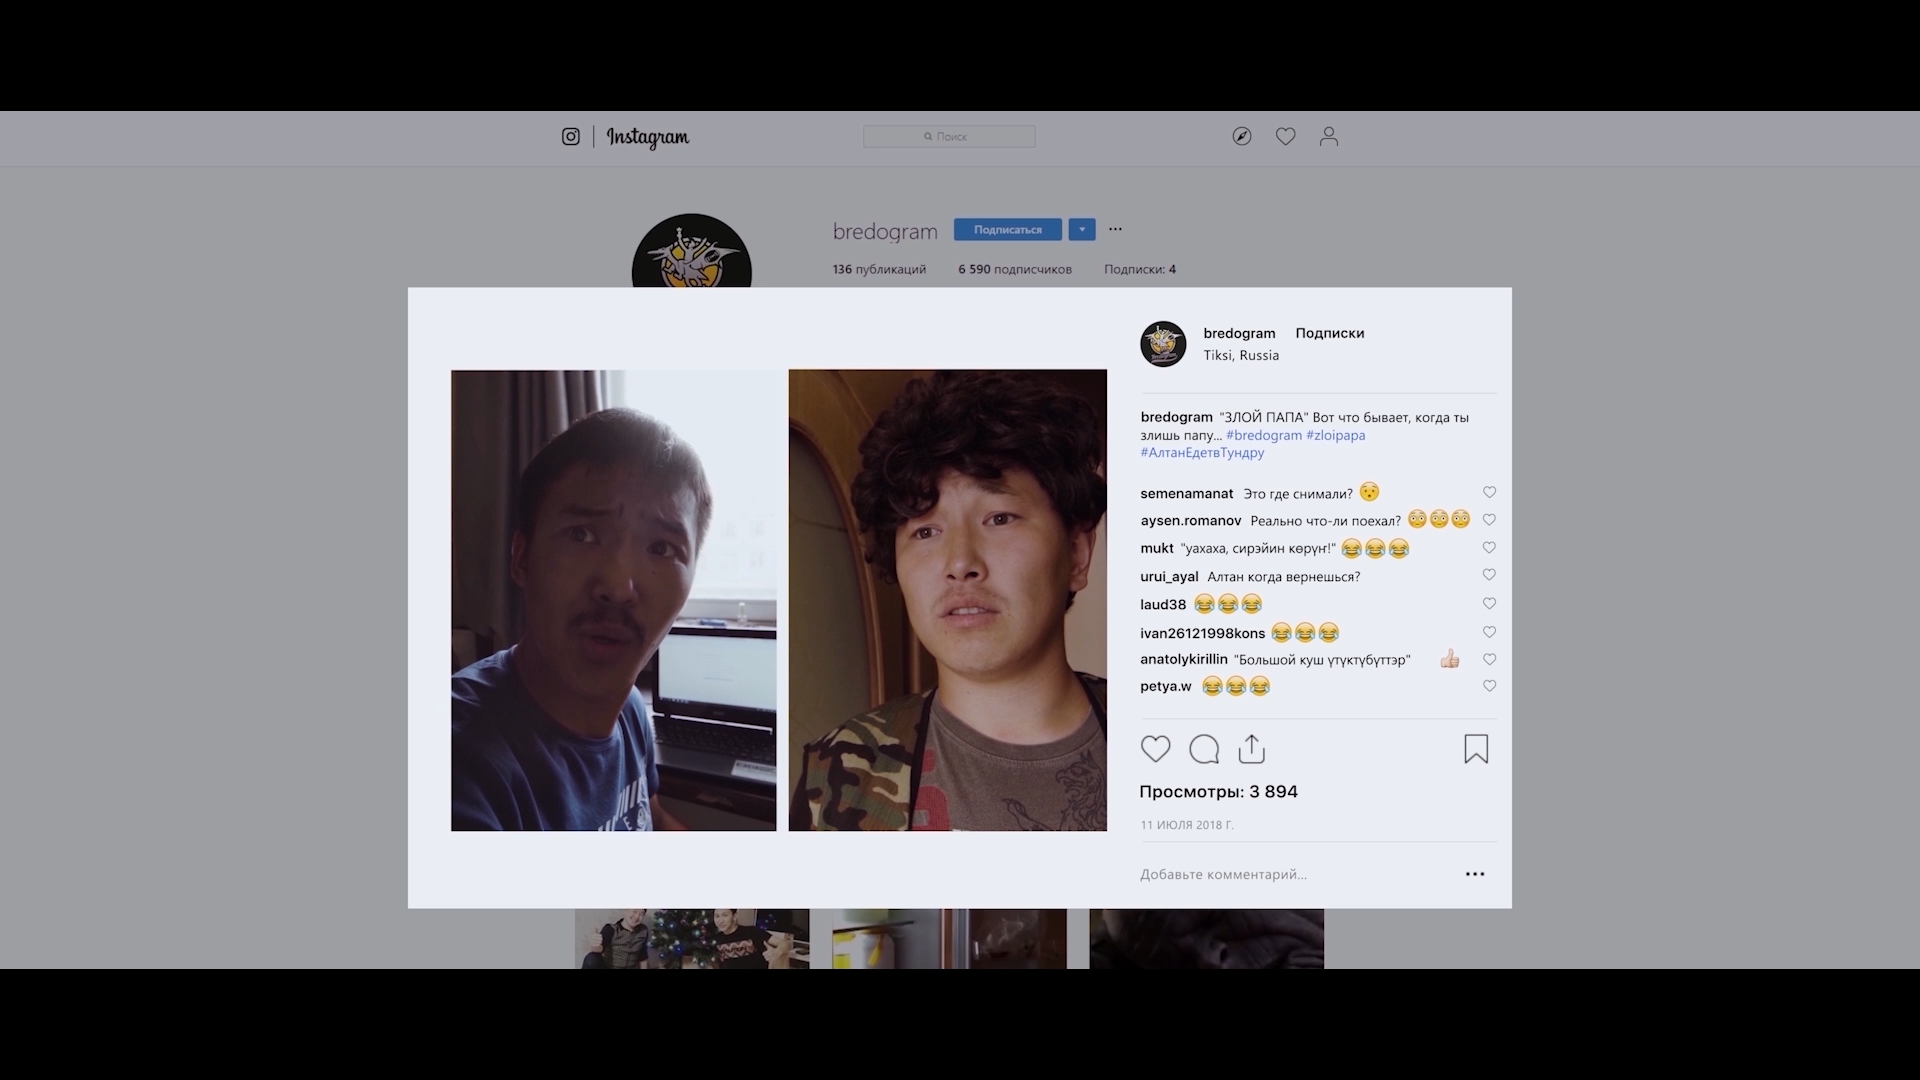The width and height of the screenshot is (1920, 1080).
Task: Open the Подписки: 4 following list
Action: tap(1140, 269)
